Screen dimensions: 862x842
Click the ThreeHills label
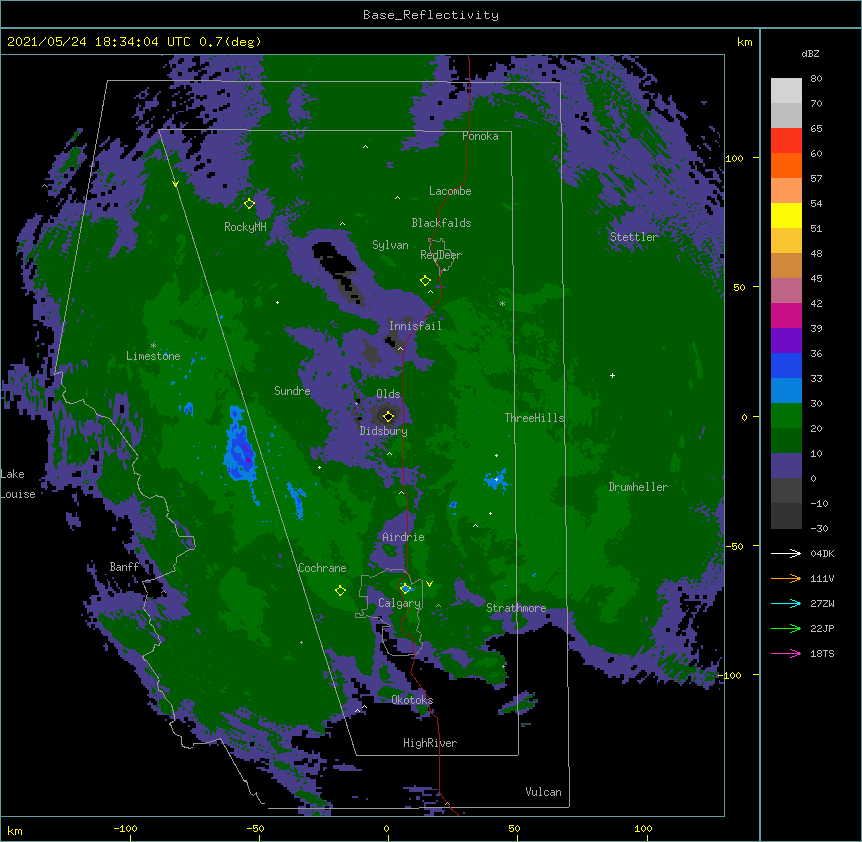click(x=534, y=418)
